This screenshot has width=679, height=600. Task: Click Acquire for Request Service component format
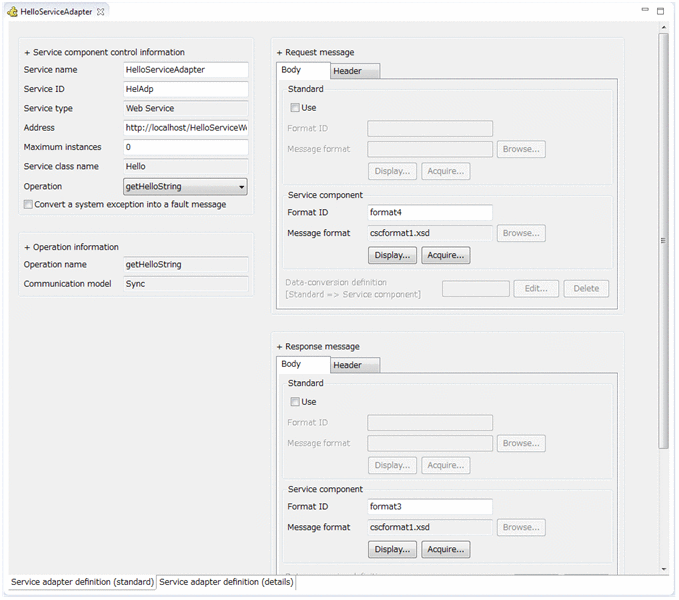446,255
